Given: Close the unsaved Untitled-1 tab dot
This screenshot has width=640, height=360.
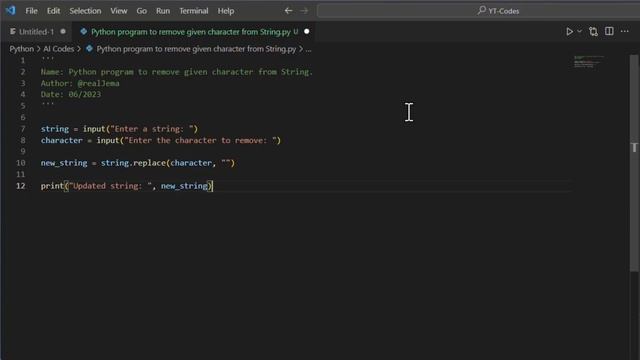Looking at the screenshot, I should point(63,31).
